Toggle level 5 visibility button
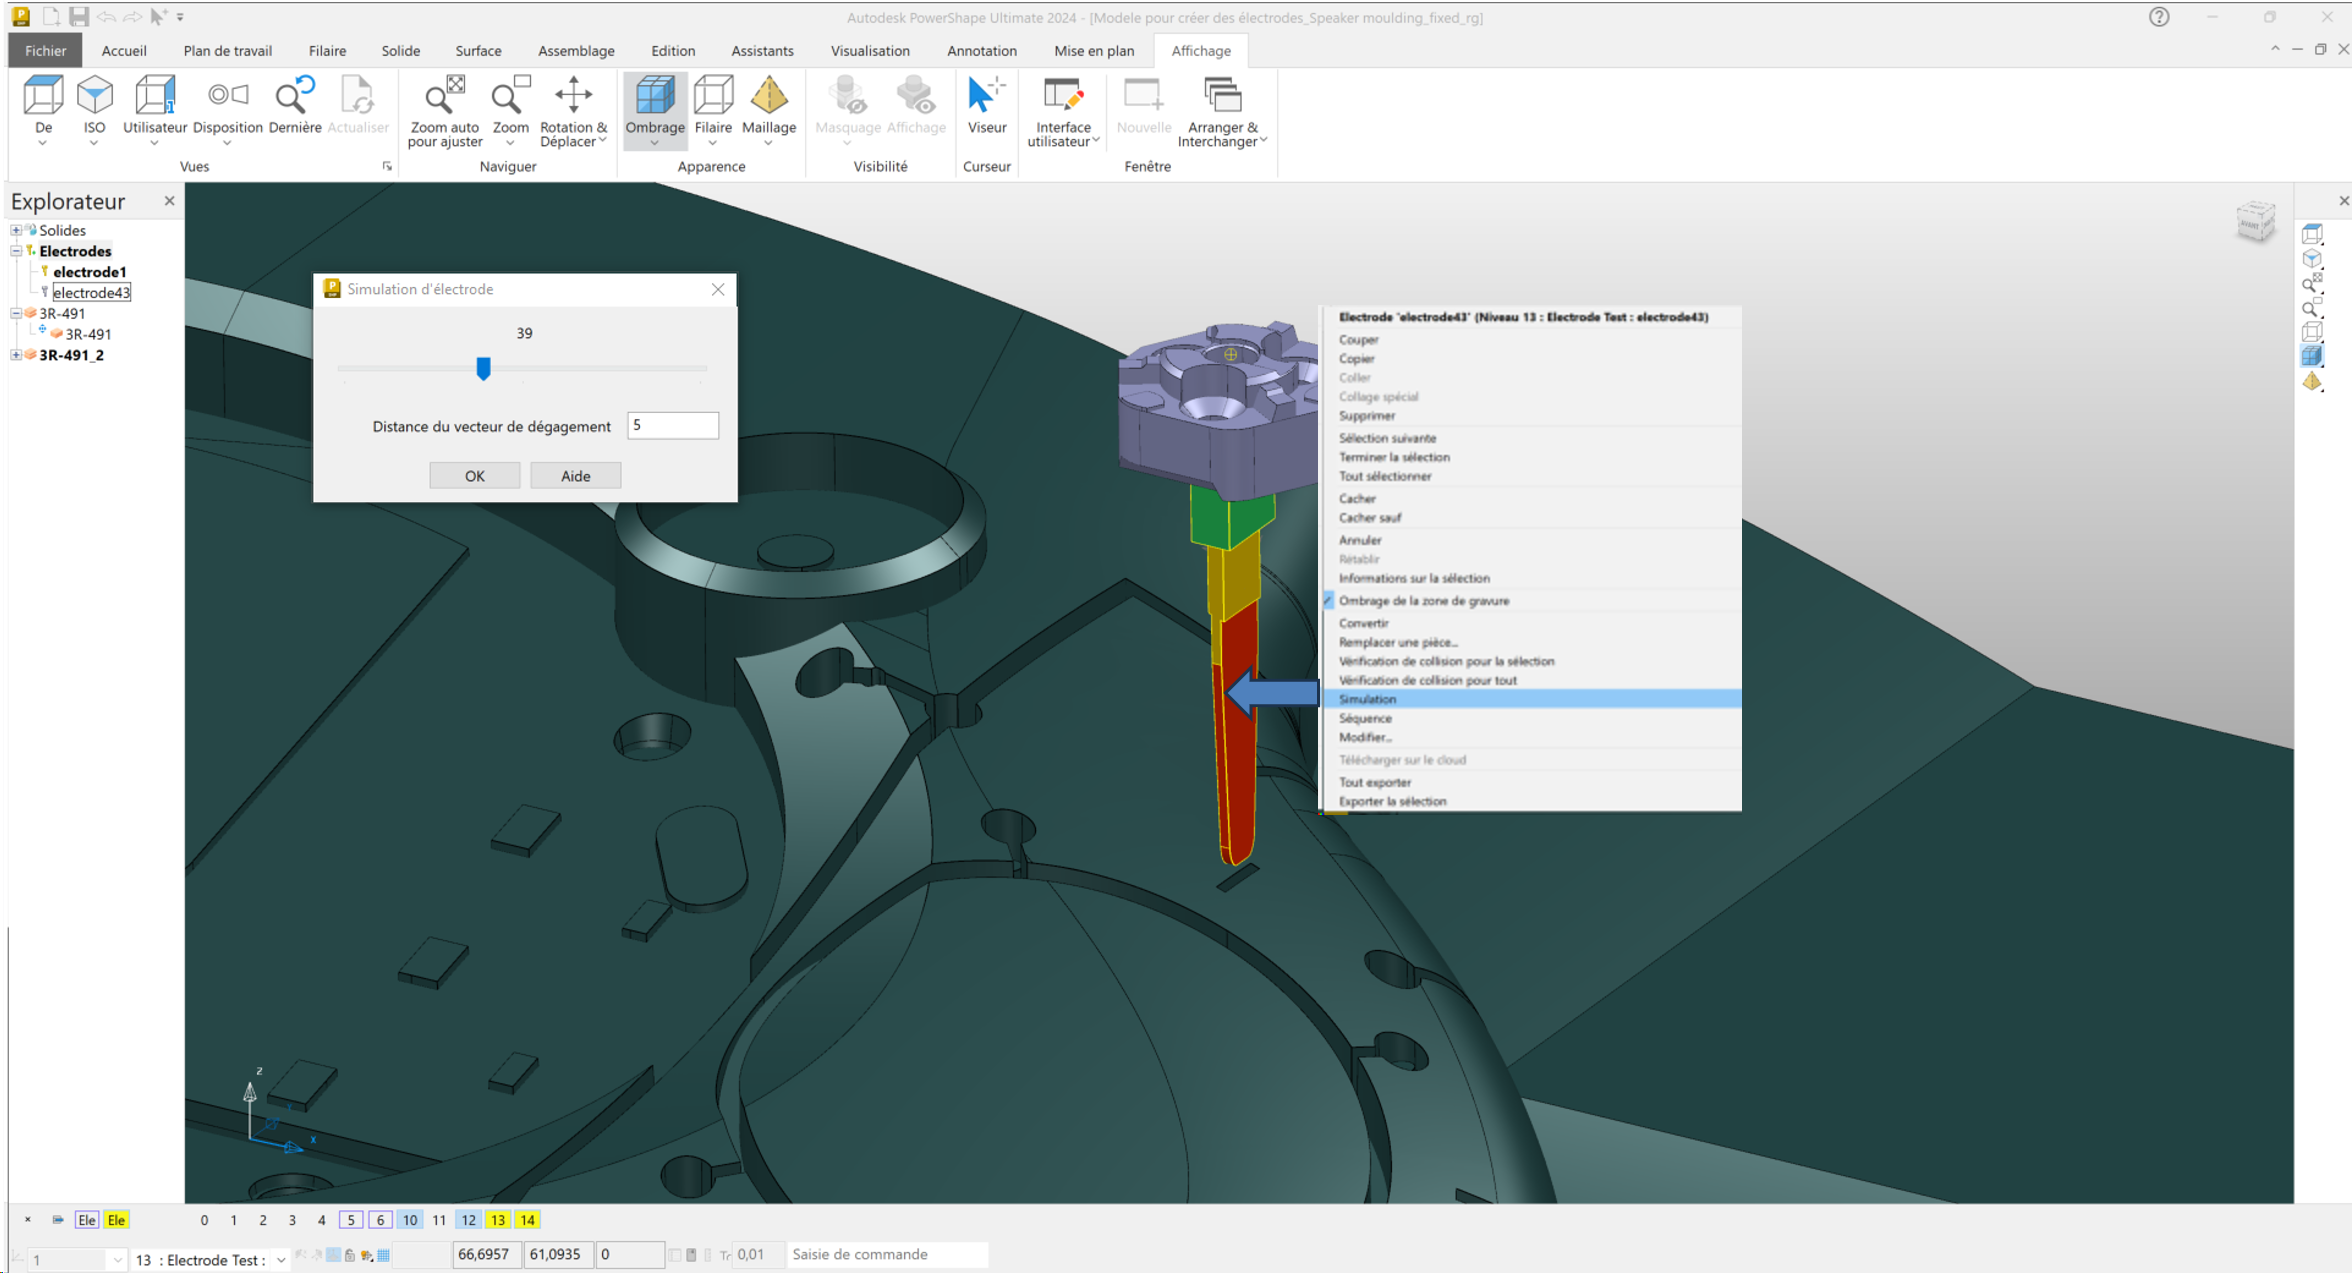 point(351,1220)
